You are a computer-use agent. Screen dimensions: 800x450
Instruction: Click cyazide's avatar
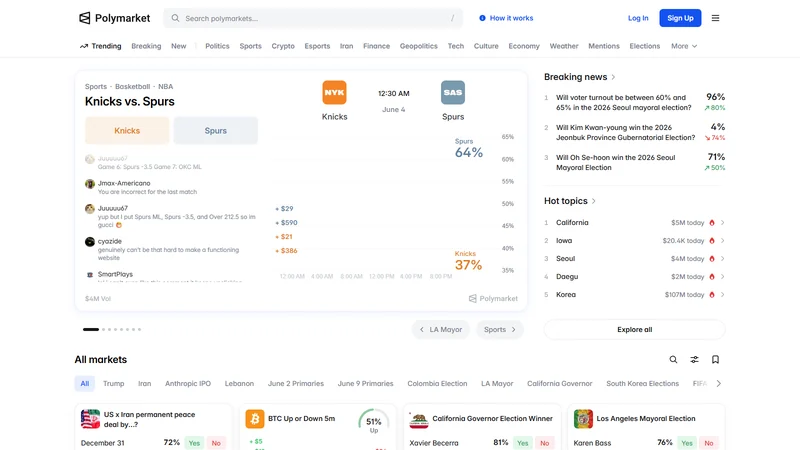click(90, 242)
